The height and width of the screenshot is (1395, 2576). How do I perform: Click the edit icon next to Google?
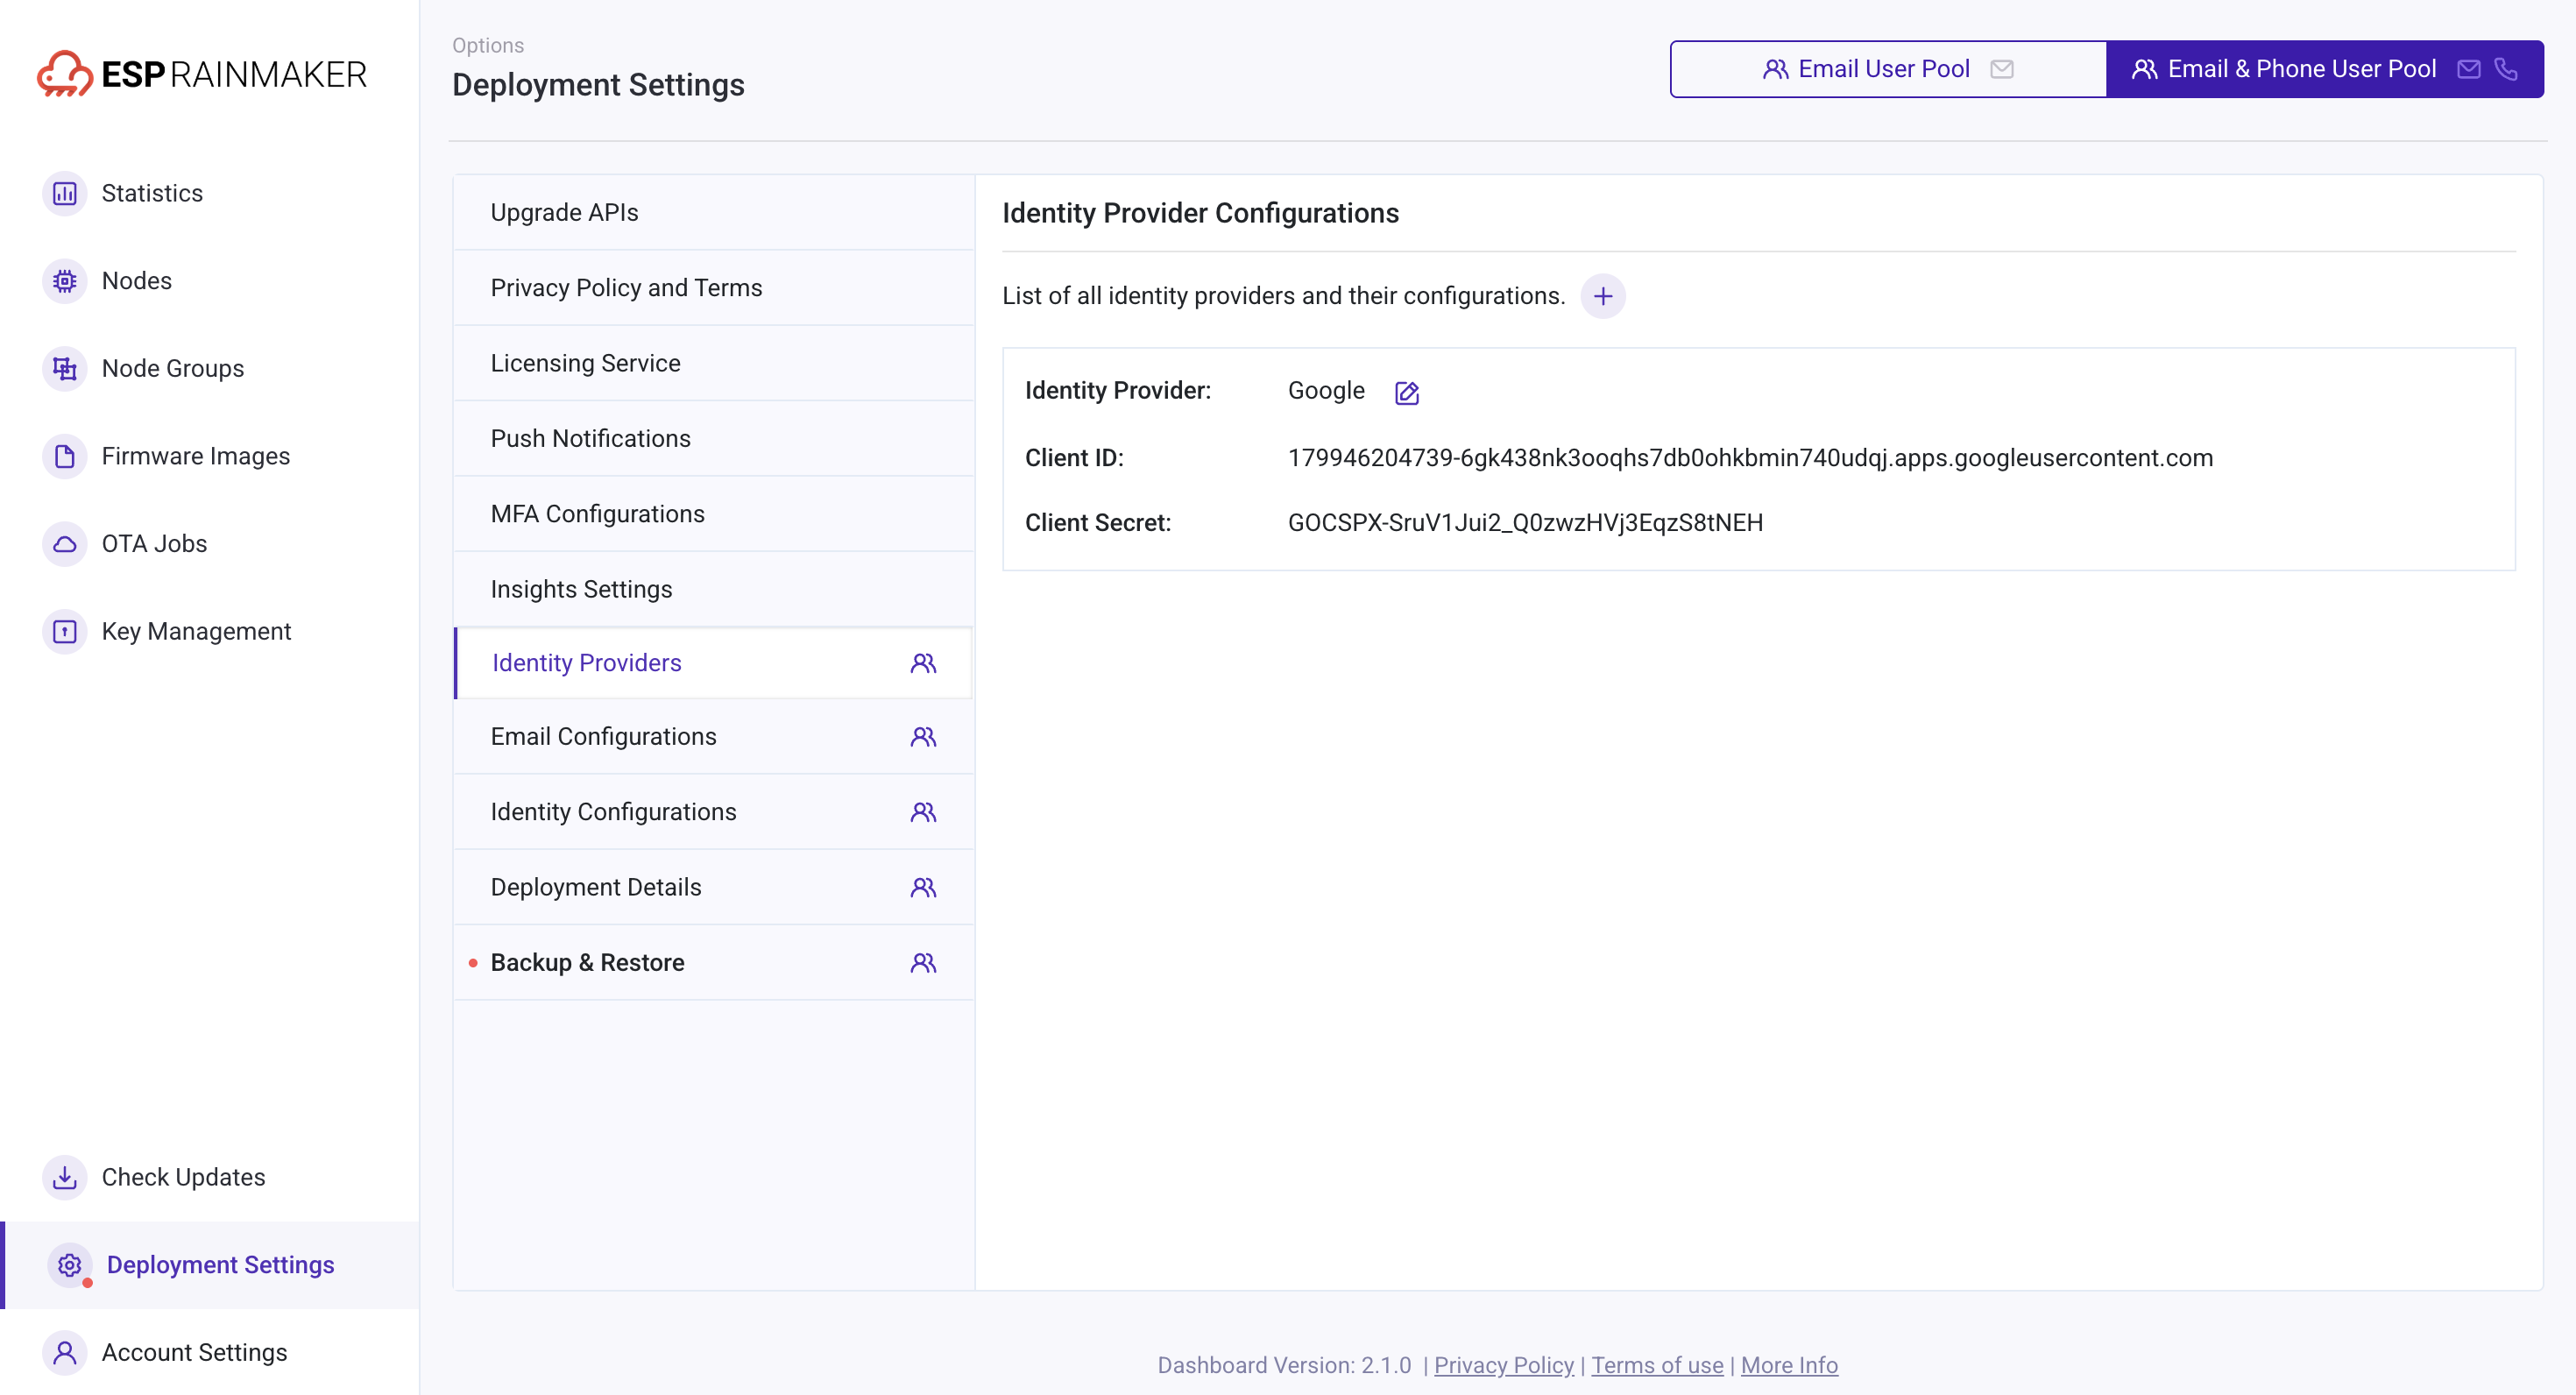click(x=1406, y=392)
